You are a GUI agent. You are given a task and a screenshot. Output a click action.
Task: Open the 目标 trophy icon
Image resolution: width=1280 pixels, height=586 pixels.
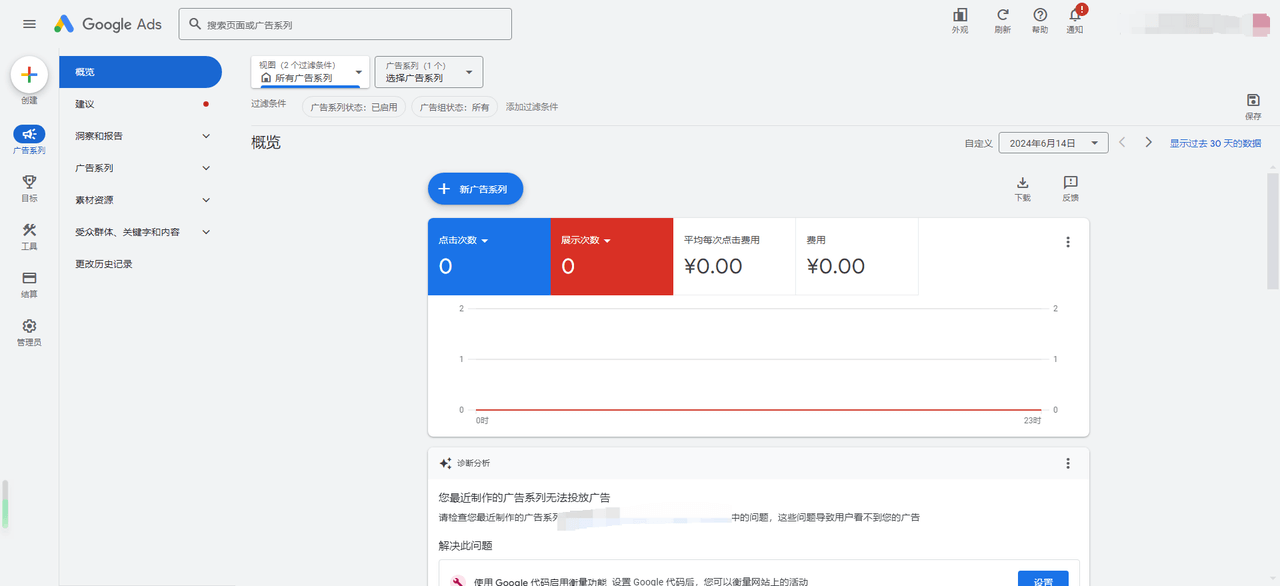pyautogui.click(x=29, y=182)
